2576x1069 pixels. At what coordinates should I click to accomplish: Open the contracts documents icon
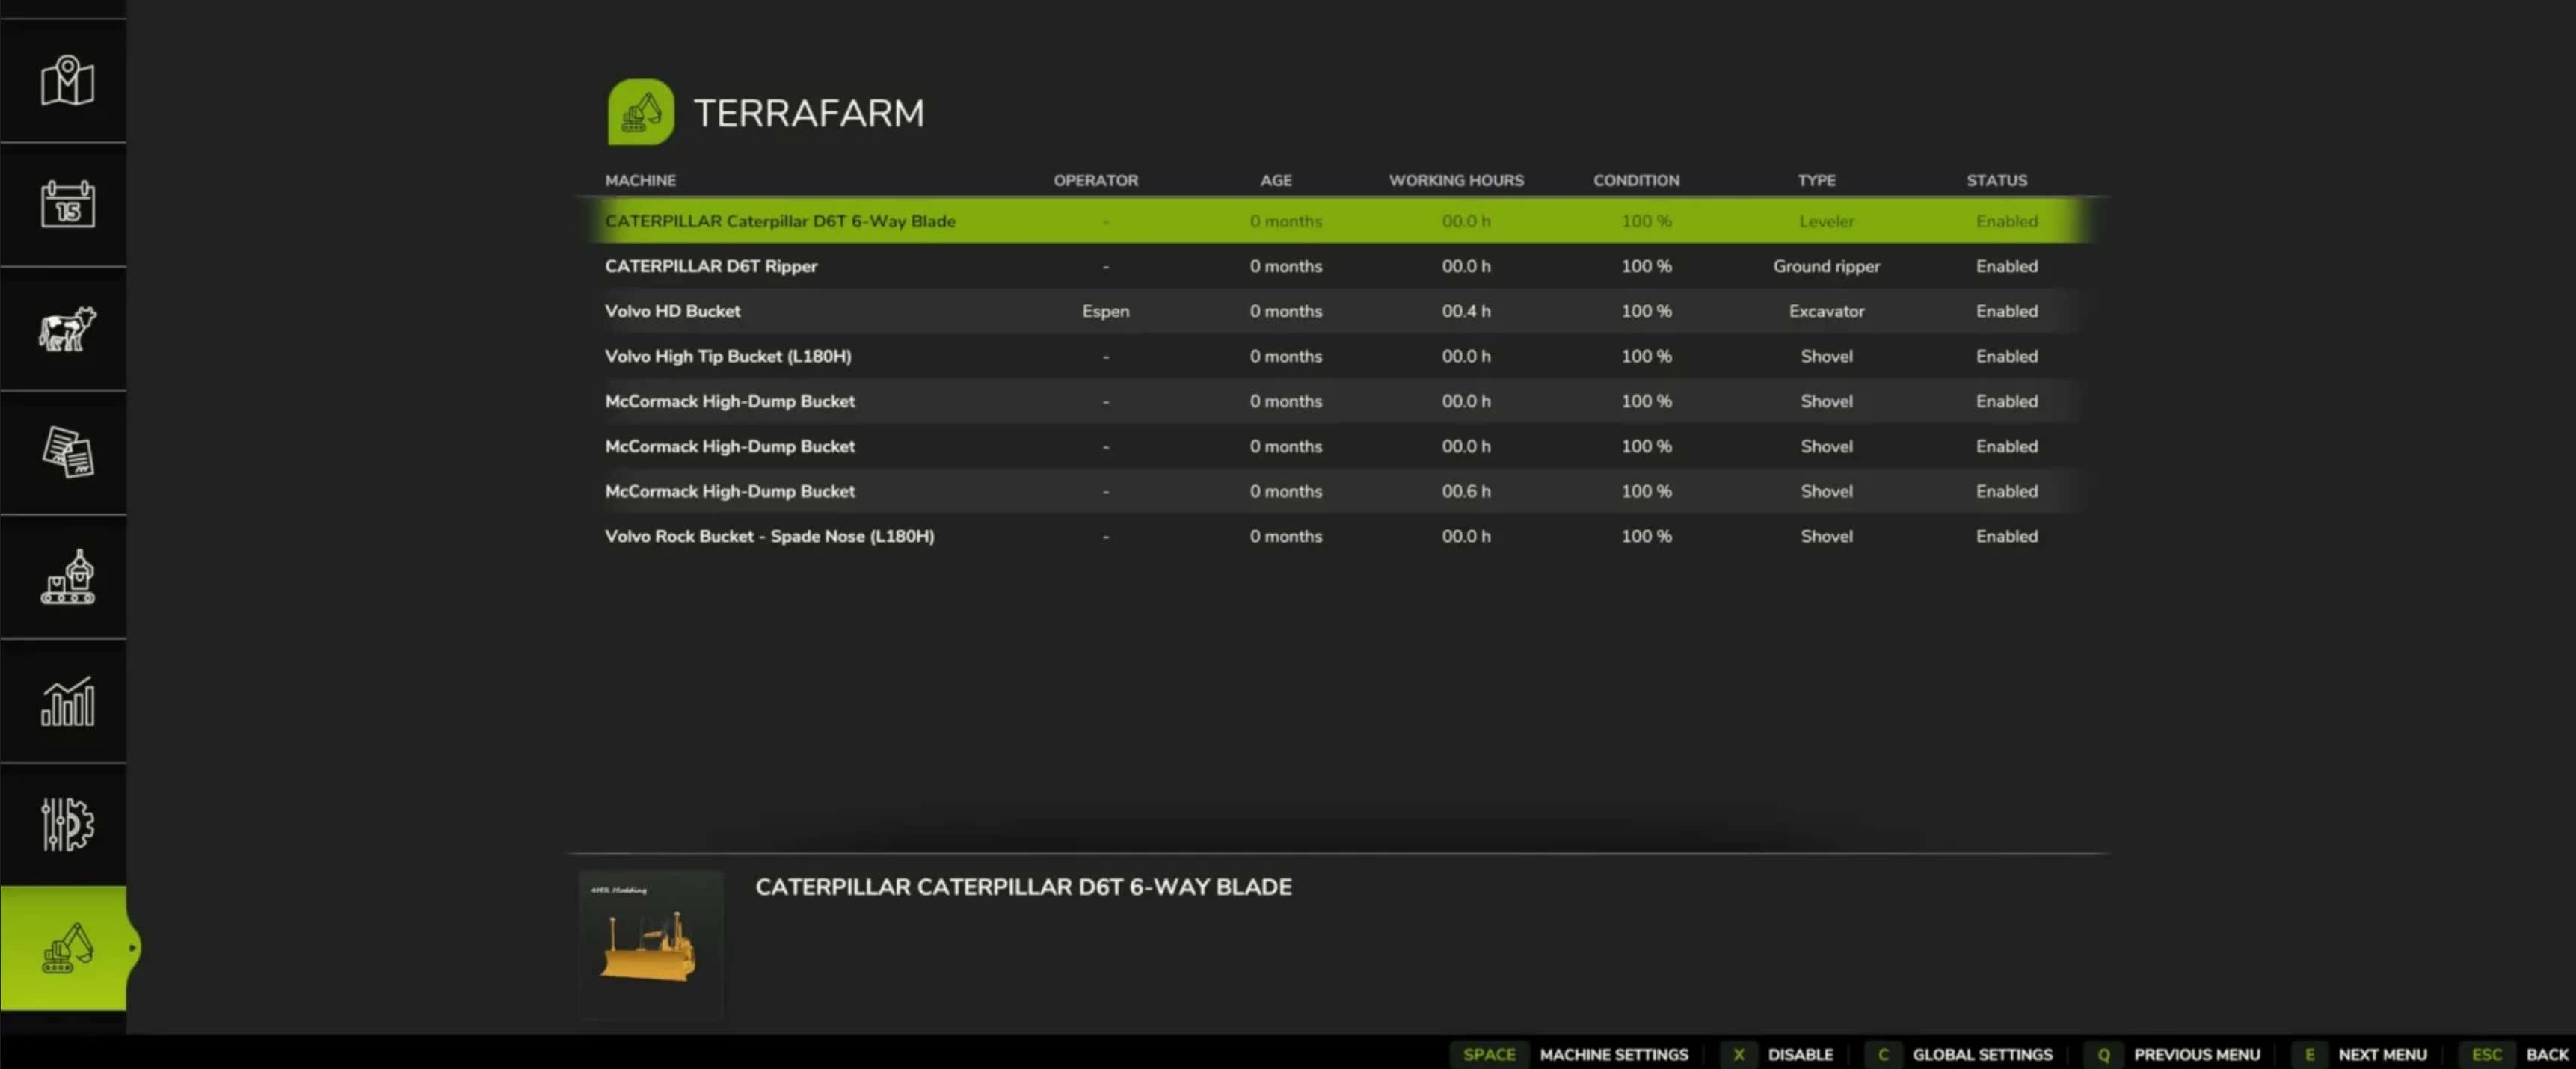click(66, 453)
